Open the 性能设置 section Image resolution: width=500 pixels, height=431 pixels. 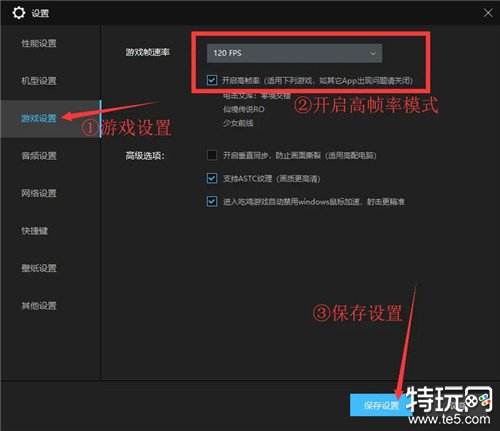click(39, 43)
